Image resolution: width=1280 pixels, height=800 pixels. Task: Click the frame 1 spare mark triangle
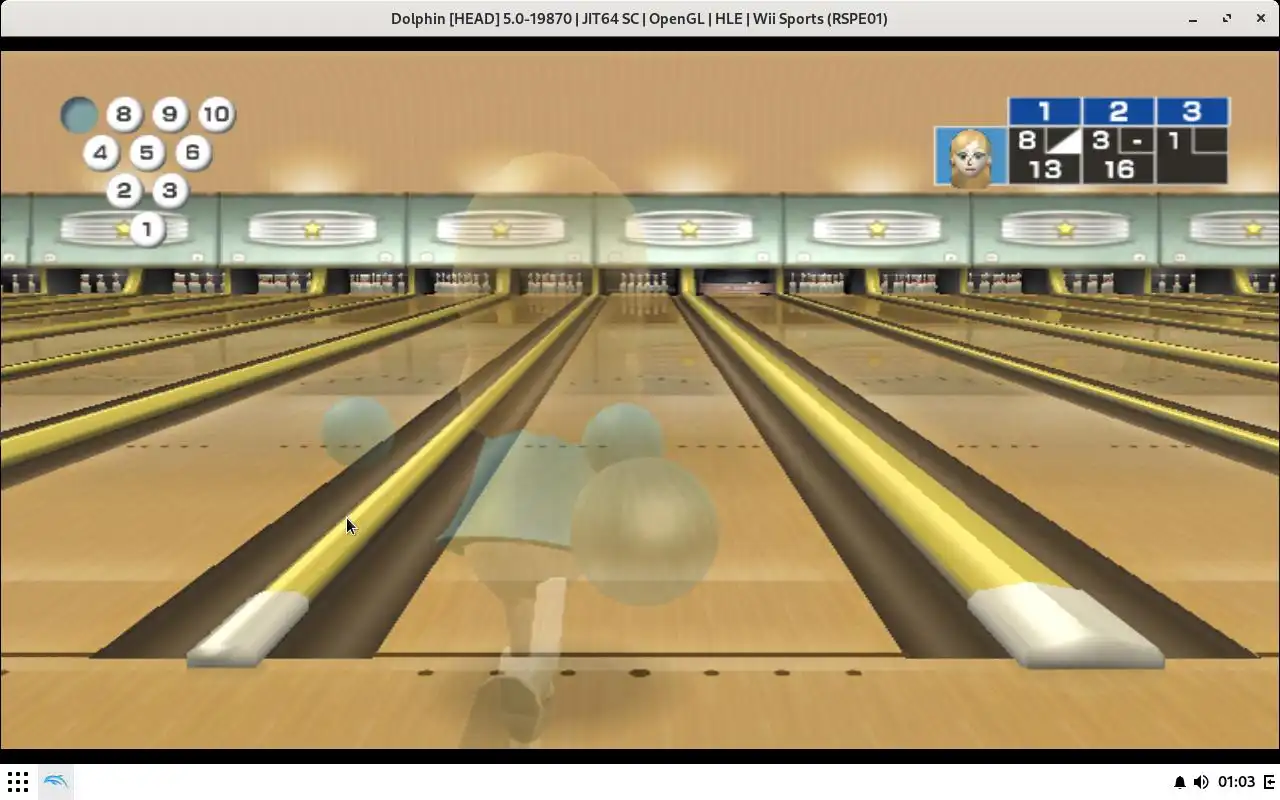[1063, 140]
